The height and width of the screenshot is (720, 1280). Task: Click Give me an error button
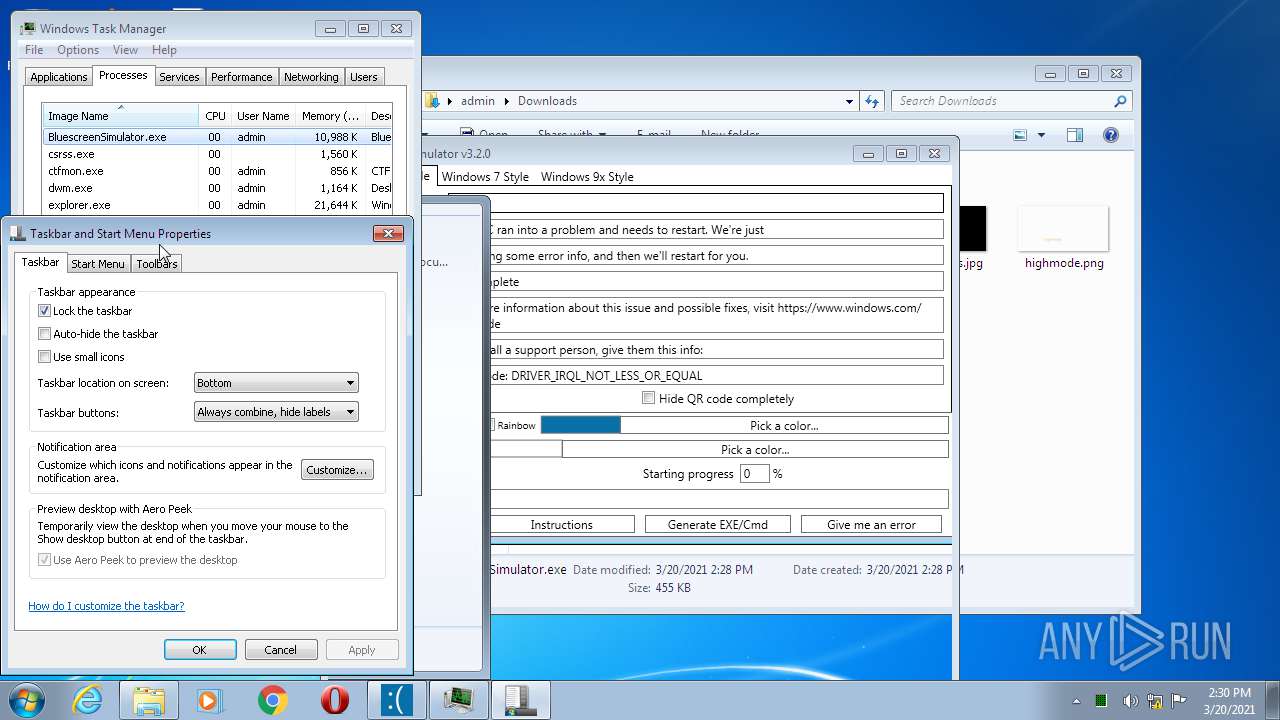point(871,525)
